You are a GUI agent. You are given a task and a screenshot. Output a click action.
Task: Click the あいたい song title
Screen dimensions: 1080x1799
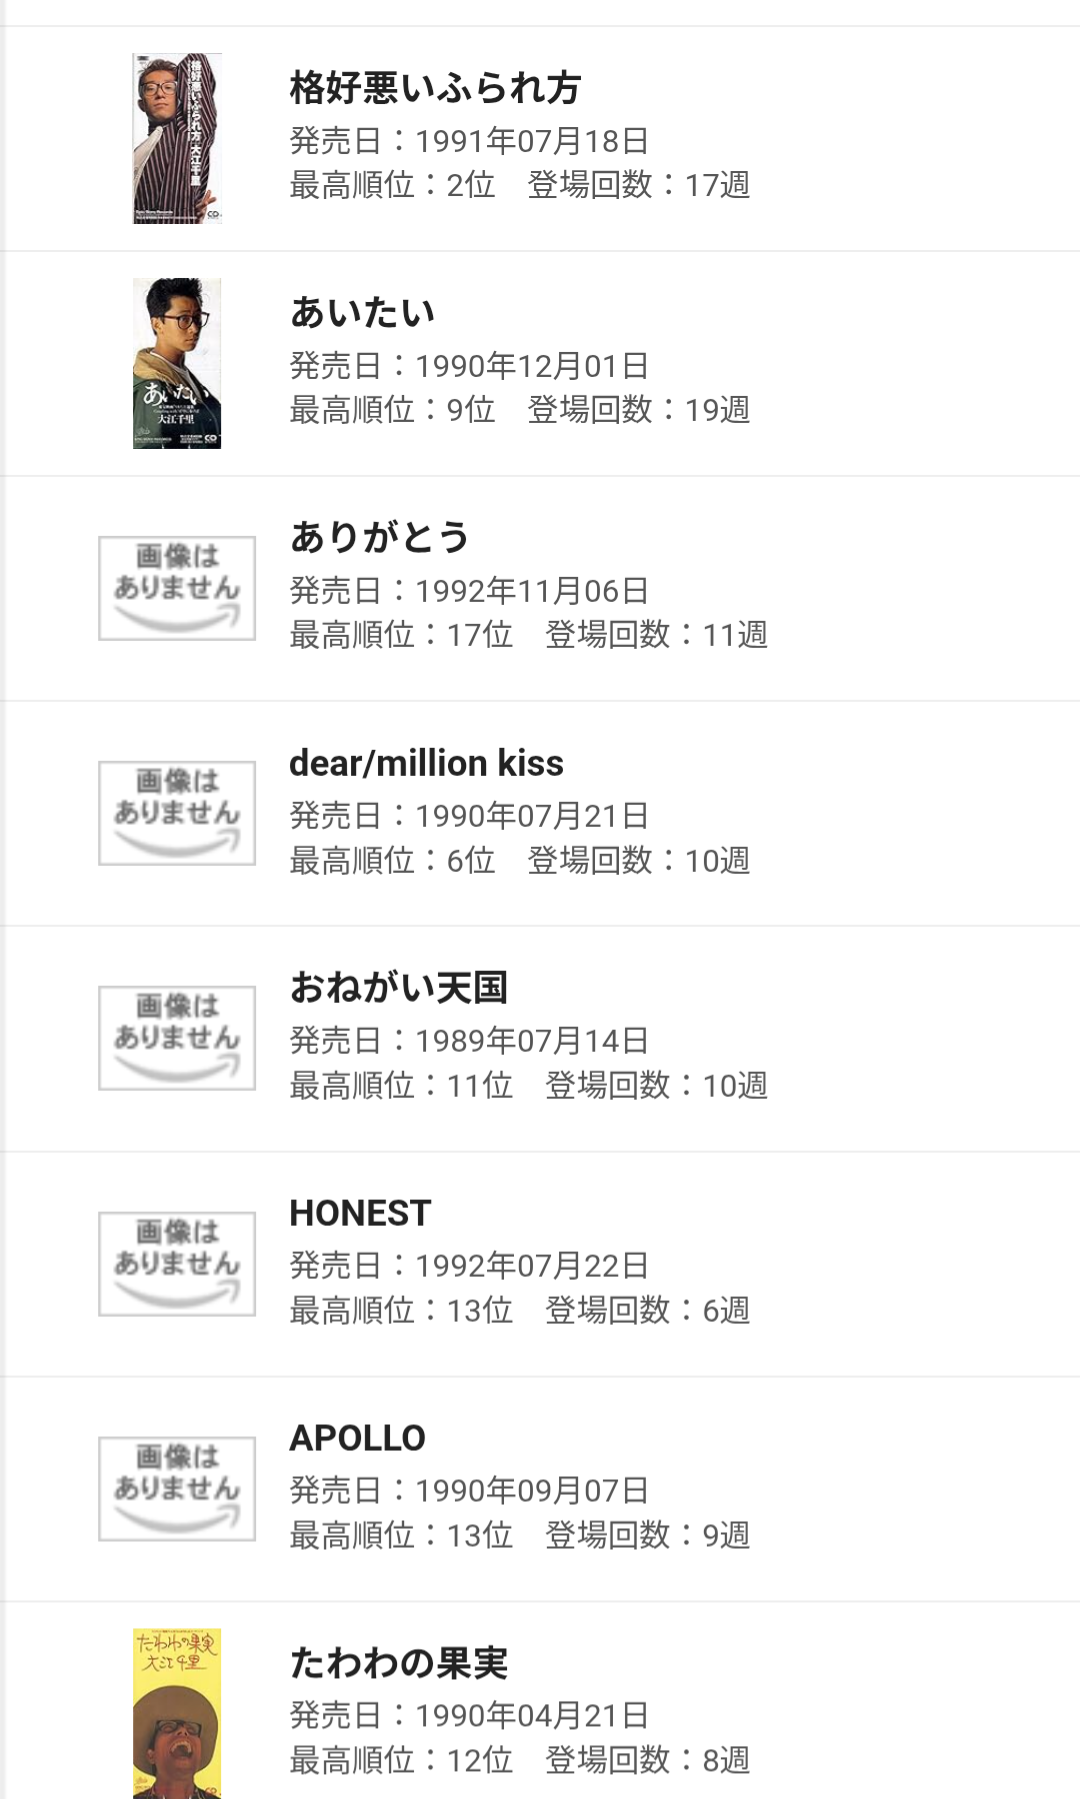(x=362, y=313)
